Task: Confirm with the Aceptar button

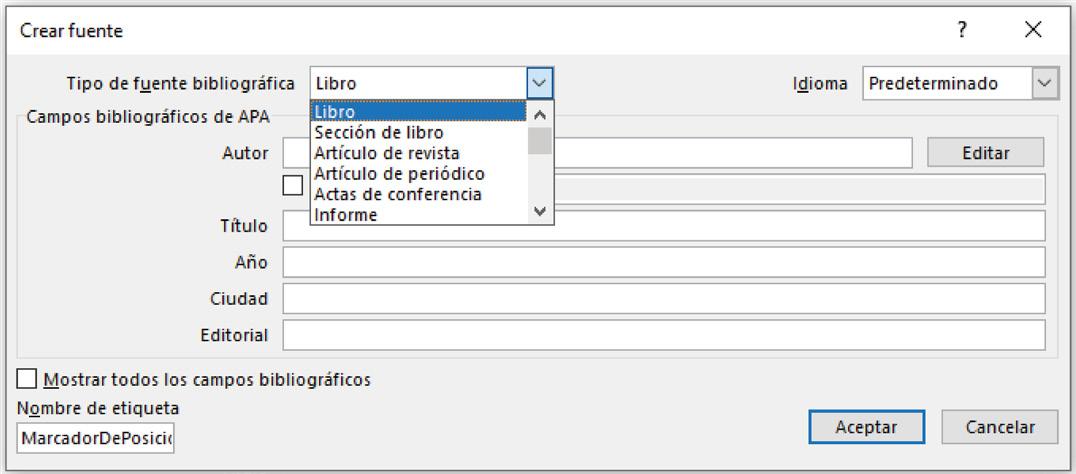Action: coord(866,427)
